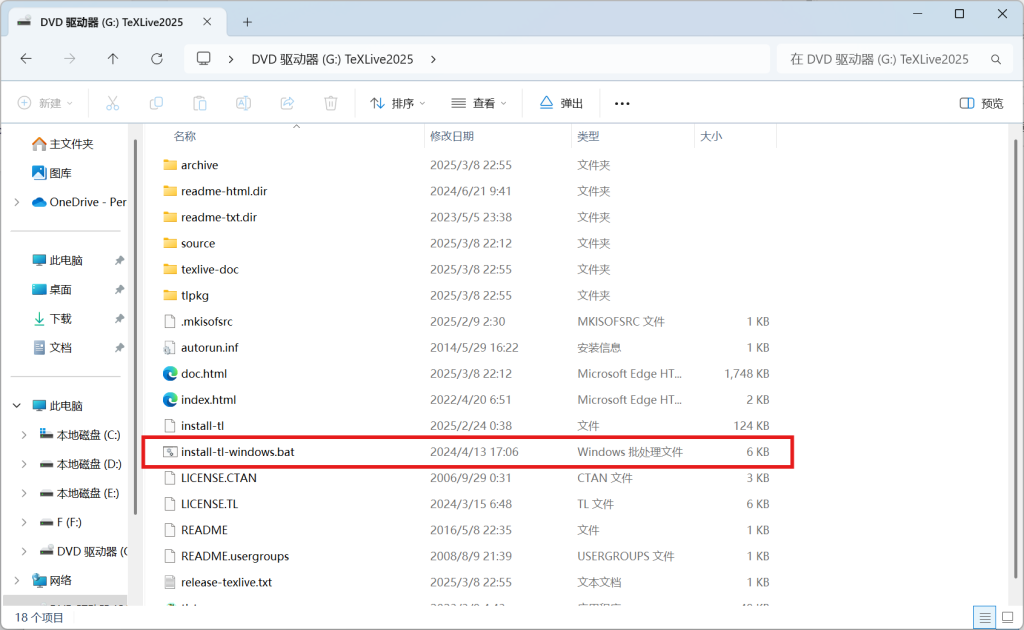Viewport: 1024px width, 630px height.
Task: Open pinned 下载 downloads in sidebar
Action: pyautogui.click(x=52, y=319)
